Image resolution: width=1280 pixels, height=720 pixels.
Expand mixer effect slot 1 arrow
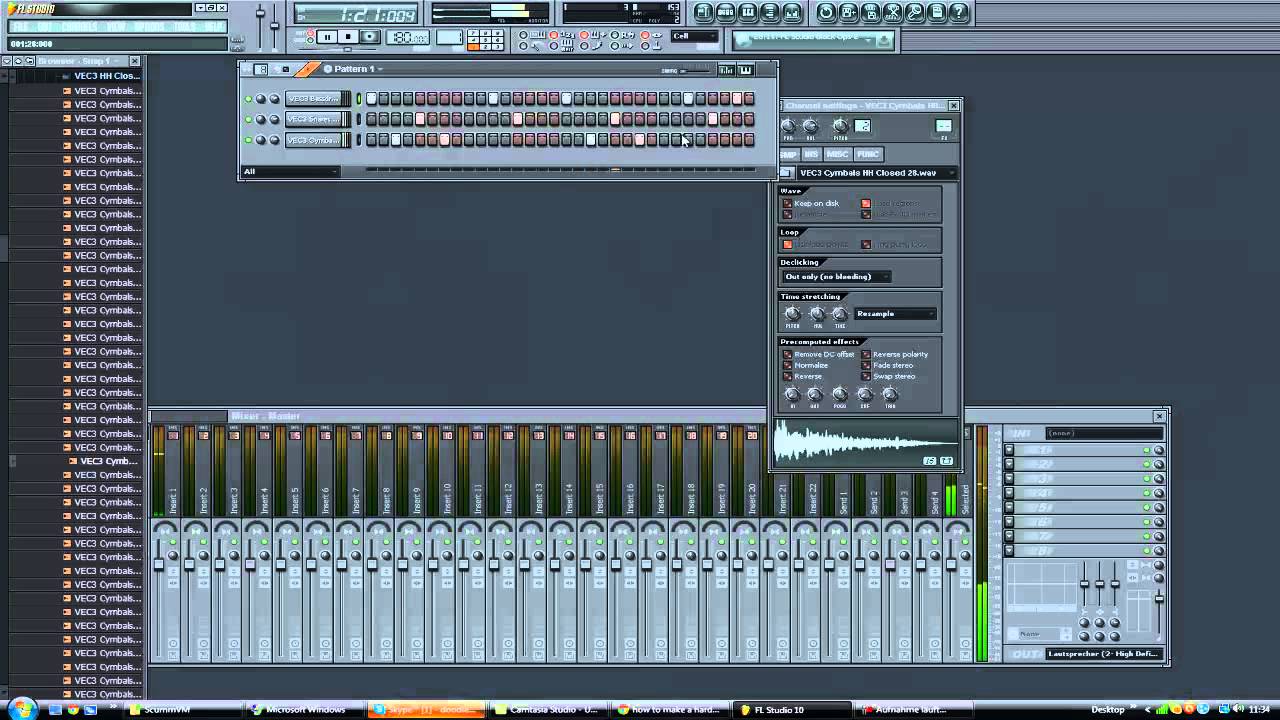tap(1009, 450)
